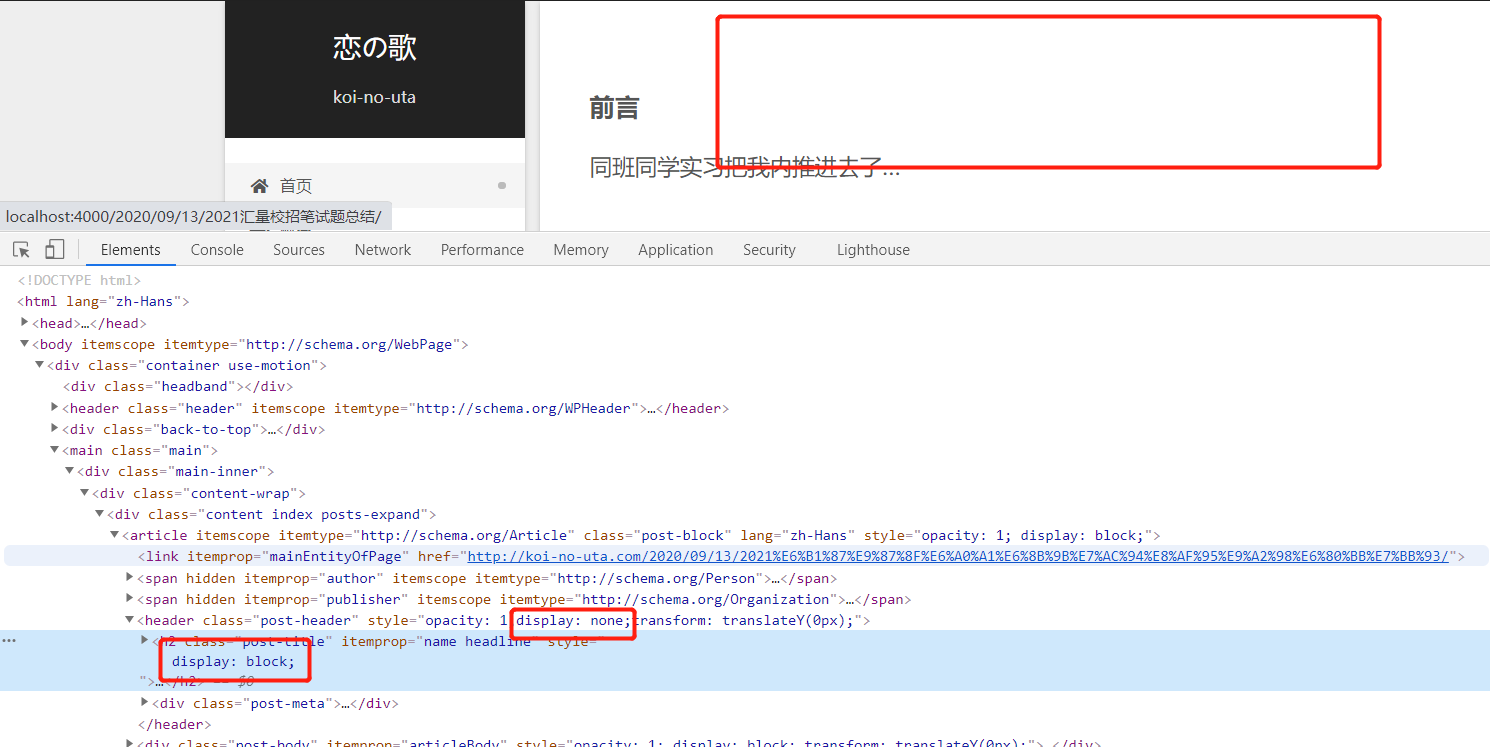
Task: Click the 同班同学实习把我内推进去了 paragraph
Action: 745,168
